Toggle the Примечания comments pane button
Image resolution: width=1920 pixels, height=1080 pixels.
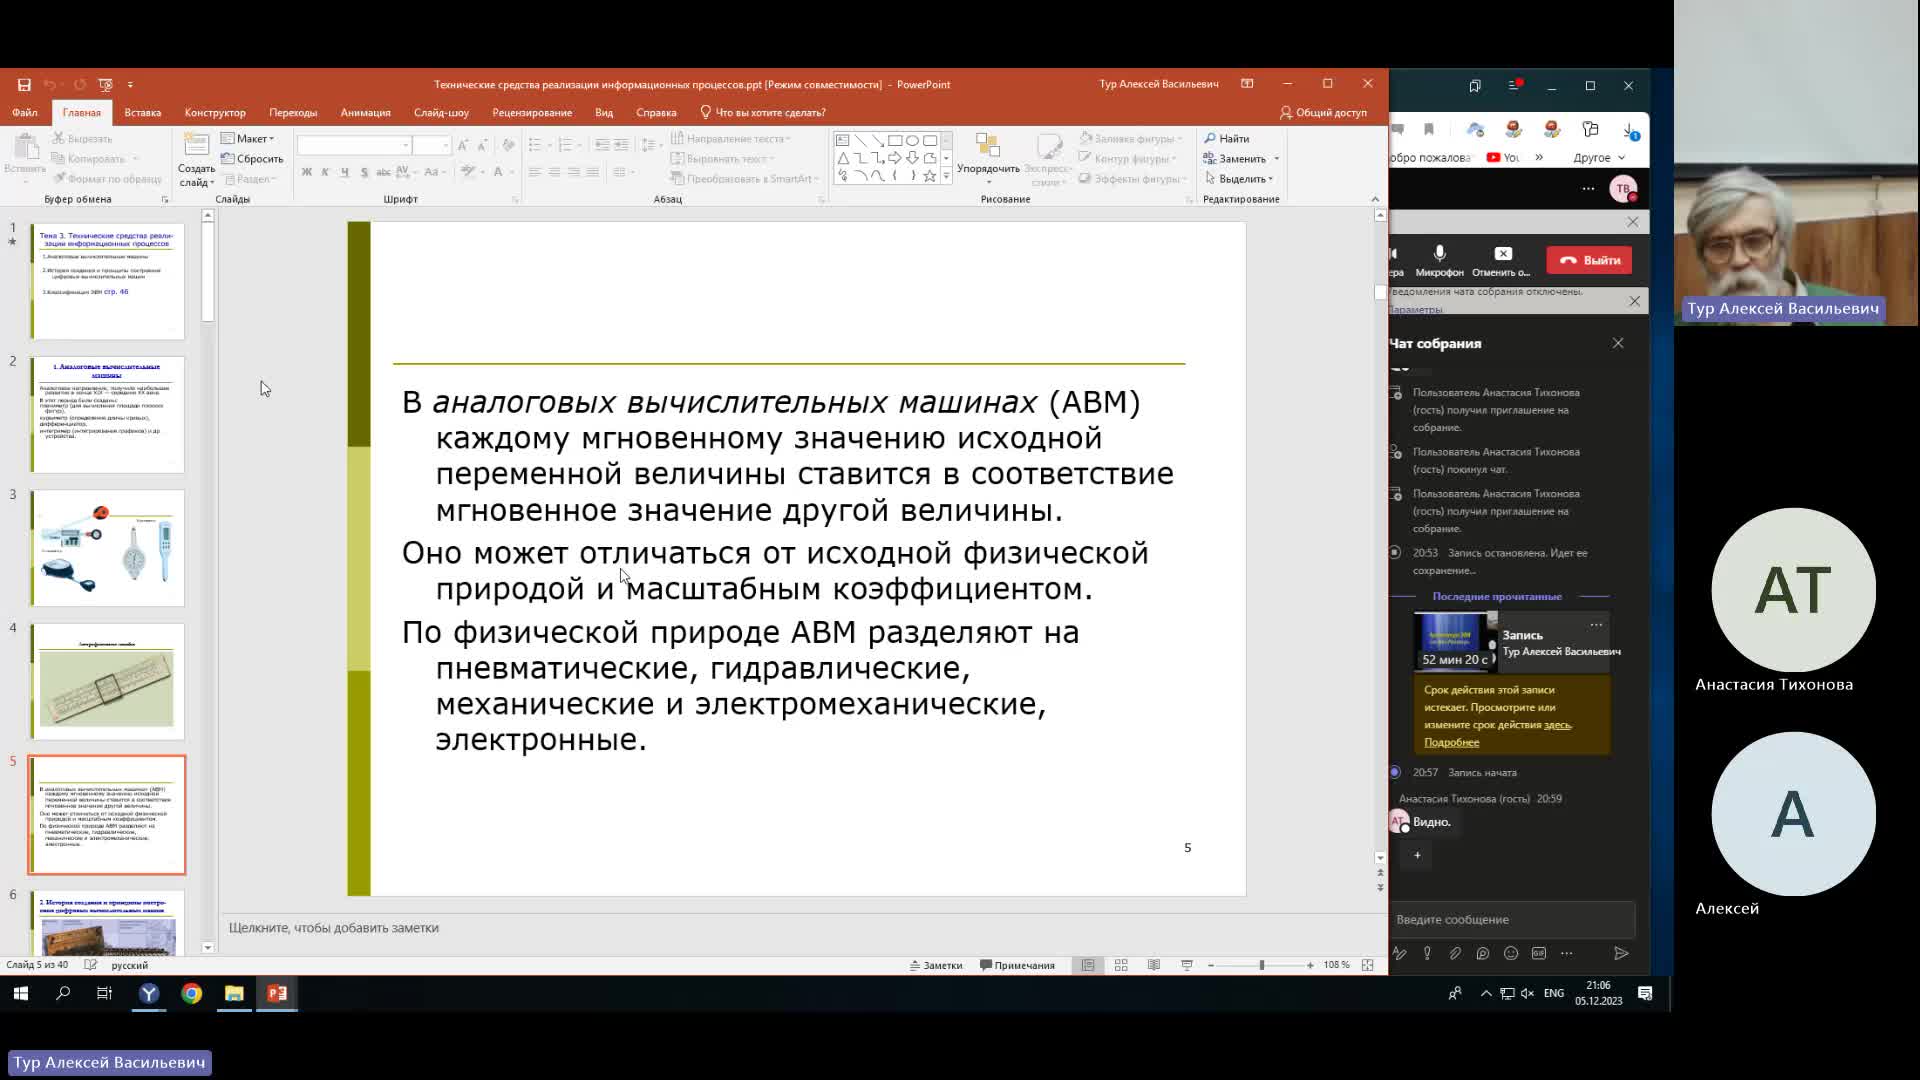point(1017,965)
